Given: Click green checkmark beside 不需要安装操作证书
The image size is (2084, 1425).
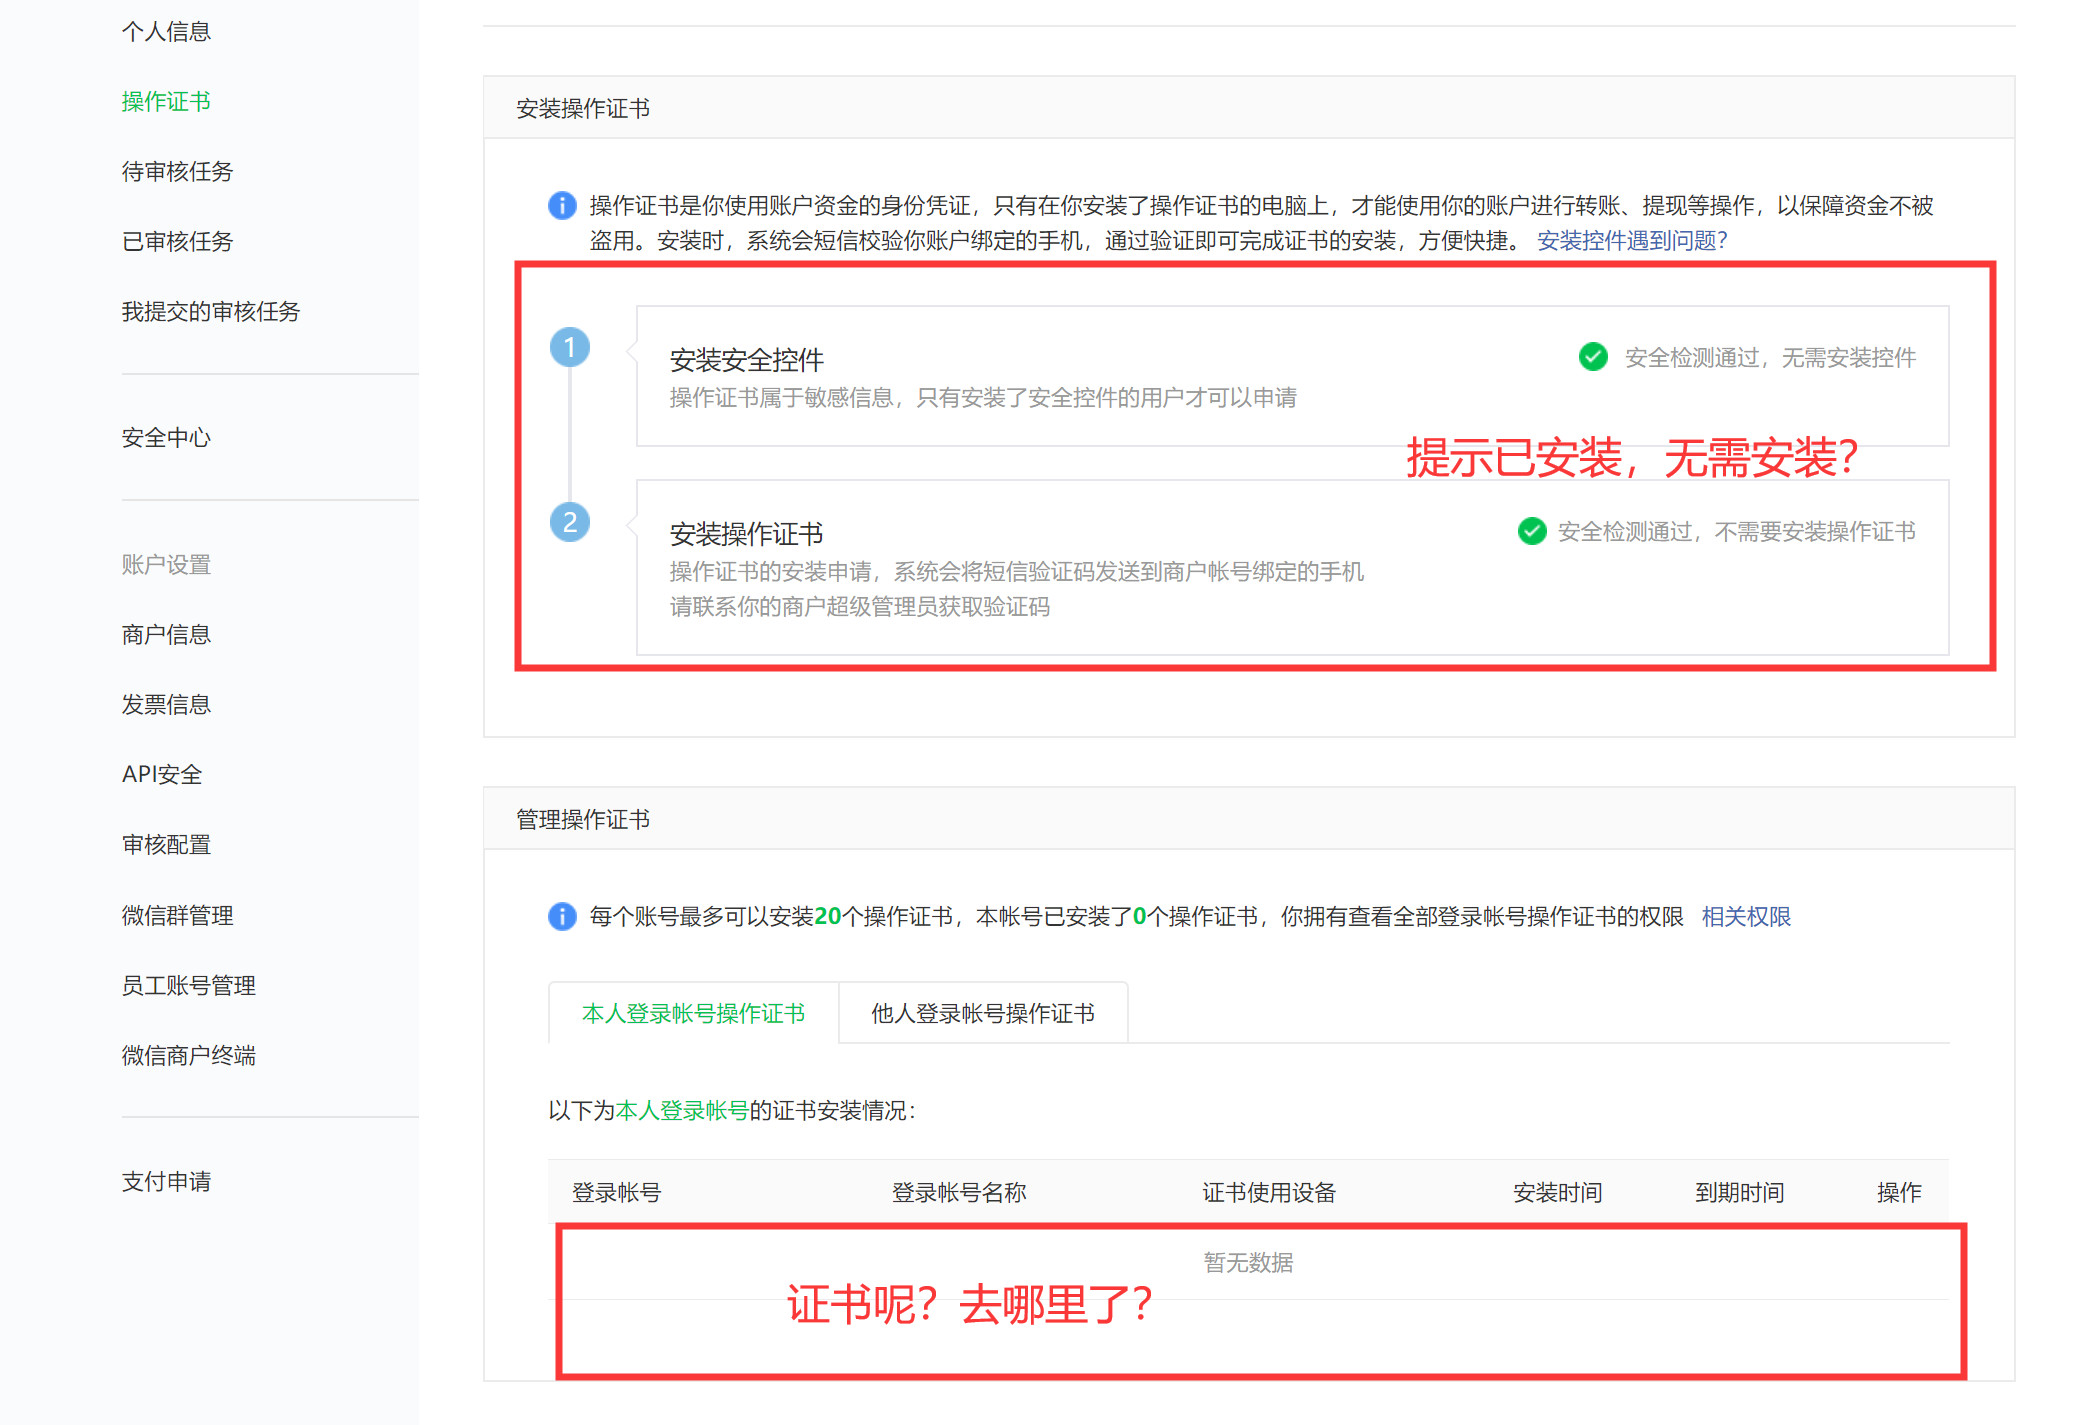Looking at the screenshot, I should pos(1531,531).
